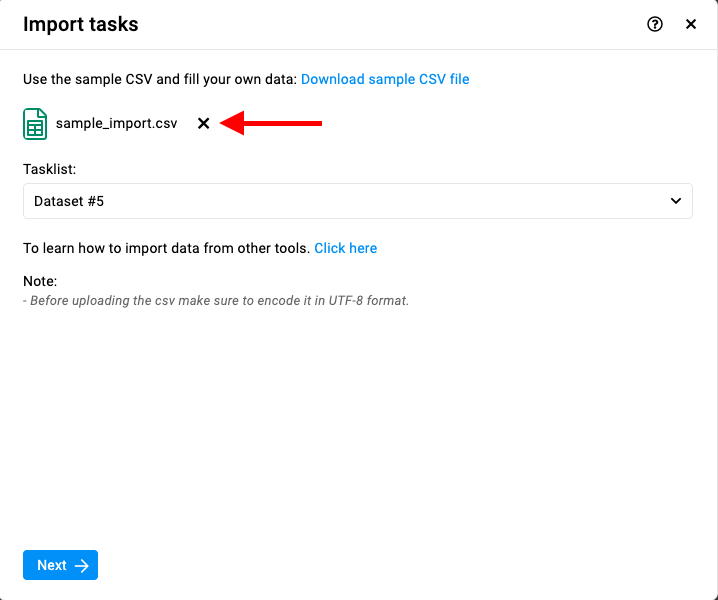
Task: Open help via the question mark icon
Action: (x=655, y=24)
